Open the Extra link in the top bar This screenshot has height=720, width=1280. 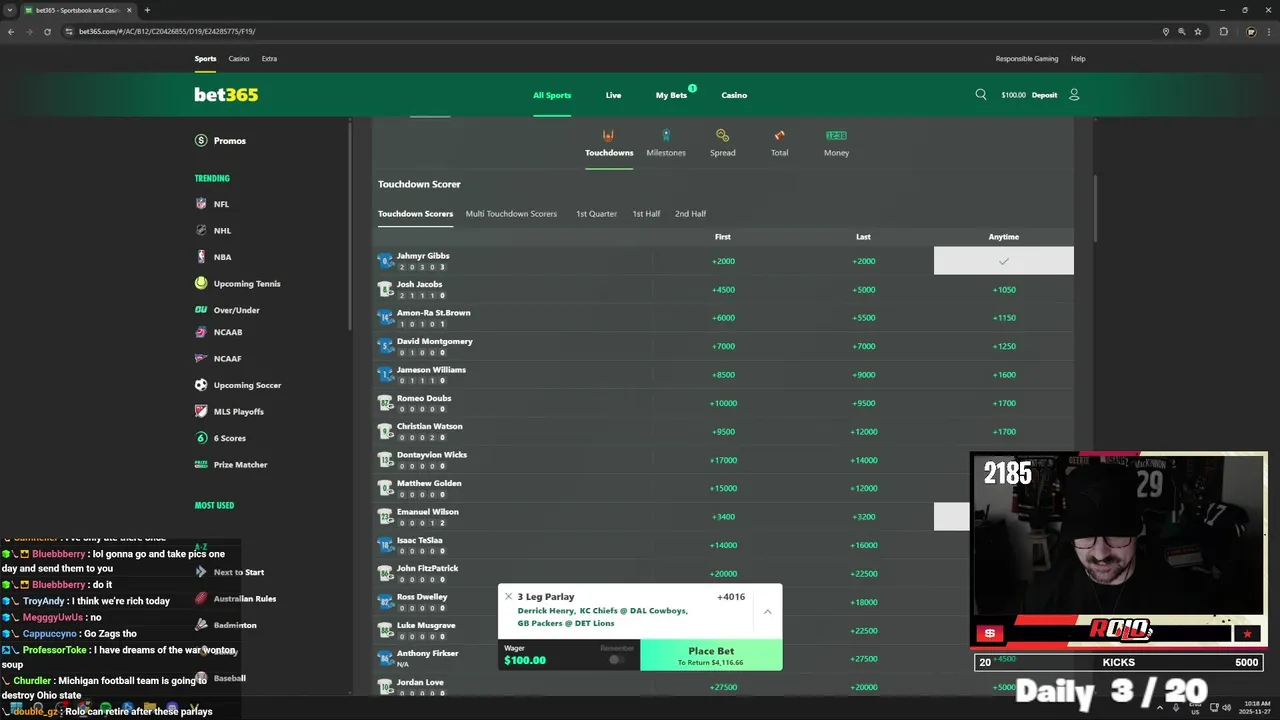click(x=269, y=59)
